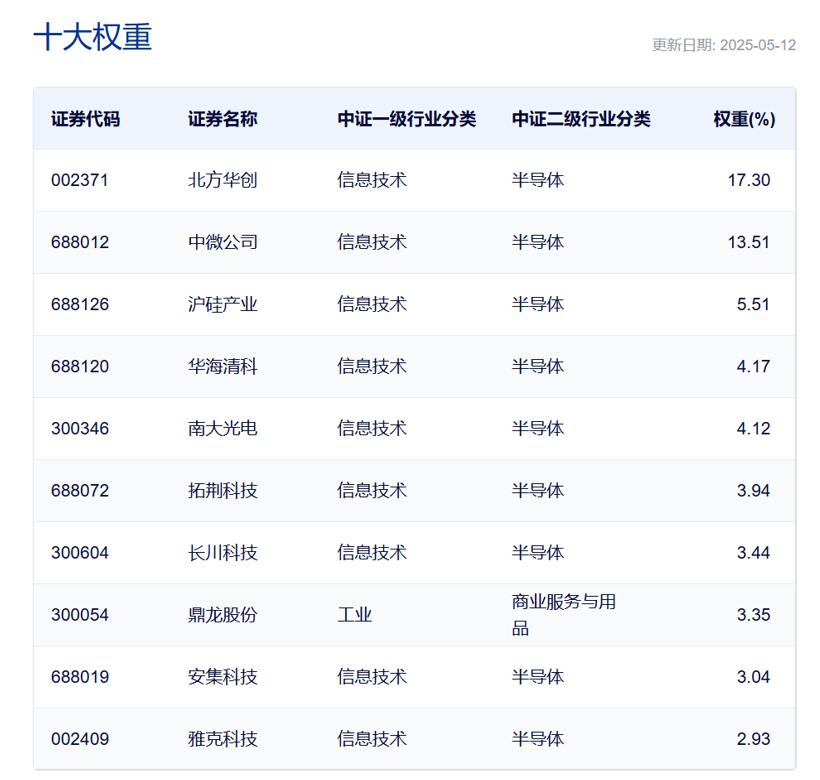Screen dimensions: 820x780
Task: Click 半导体 in the 华海清科 row
Action: point(538,366)
